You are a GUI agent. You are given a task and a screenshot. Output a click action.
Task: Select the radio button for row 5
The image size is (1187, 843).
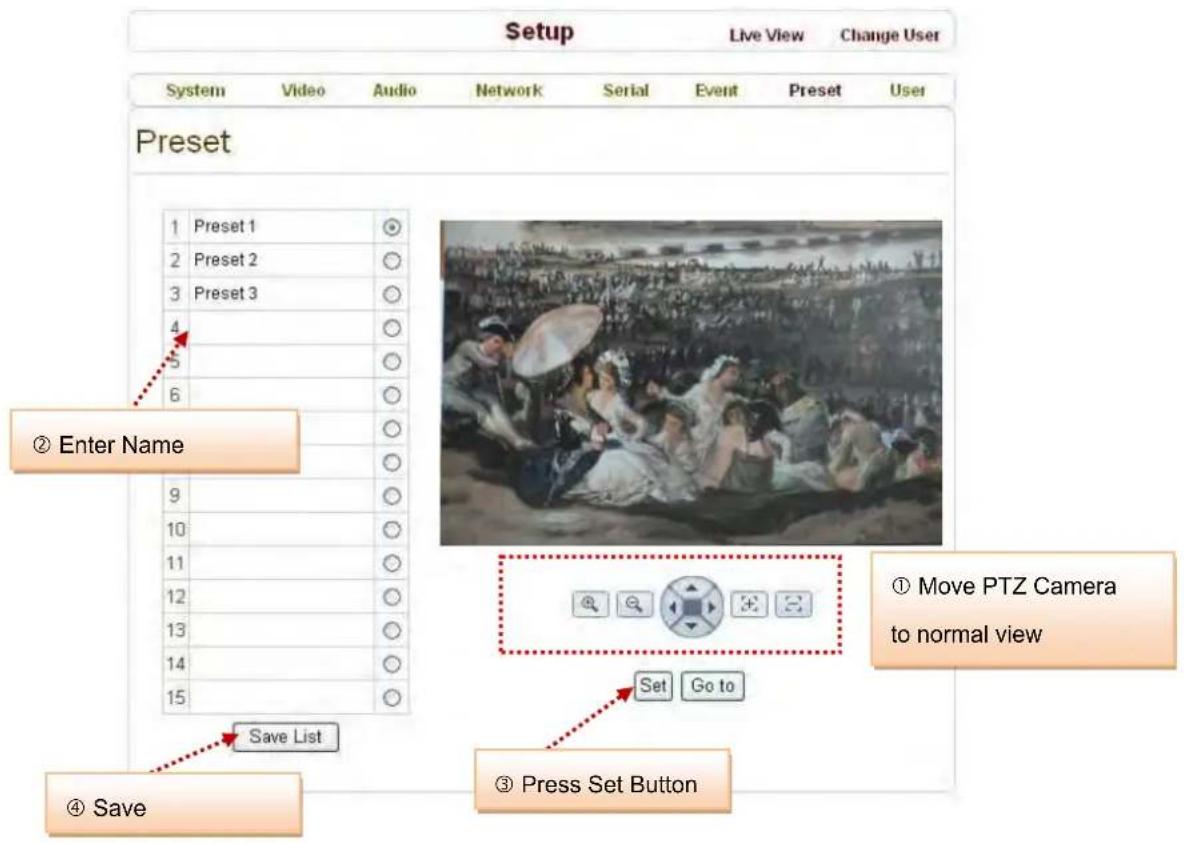391,362
